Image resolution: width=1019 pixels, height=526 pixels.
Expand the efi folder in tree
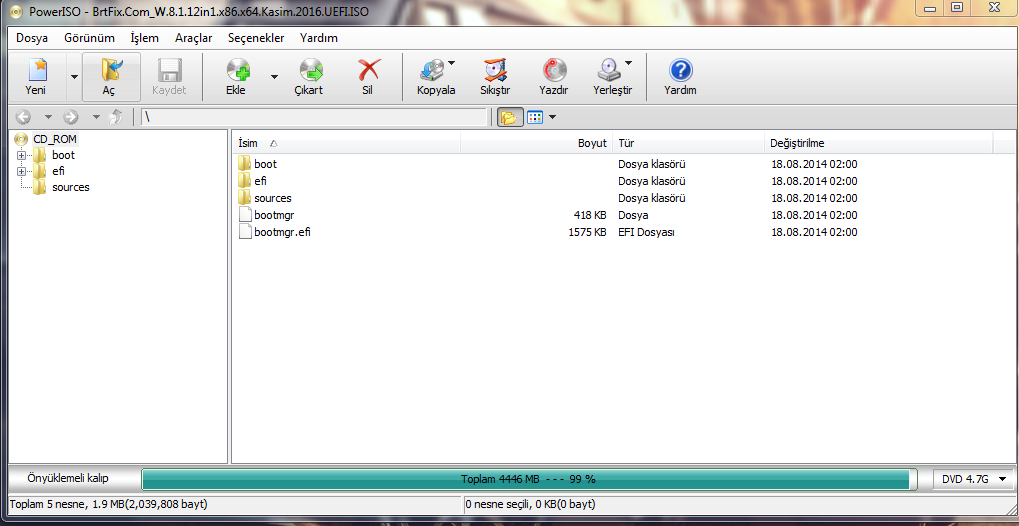pyautogui.click(x=21, y=172)
